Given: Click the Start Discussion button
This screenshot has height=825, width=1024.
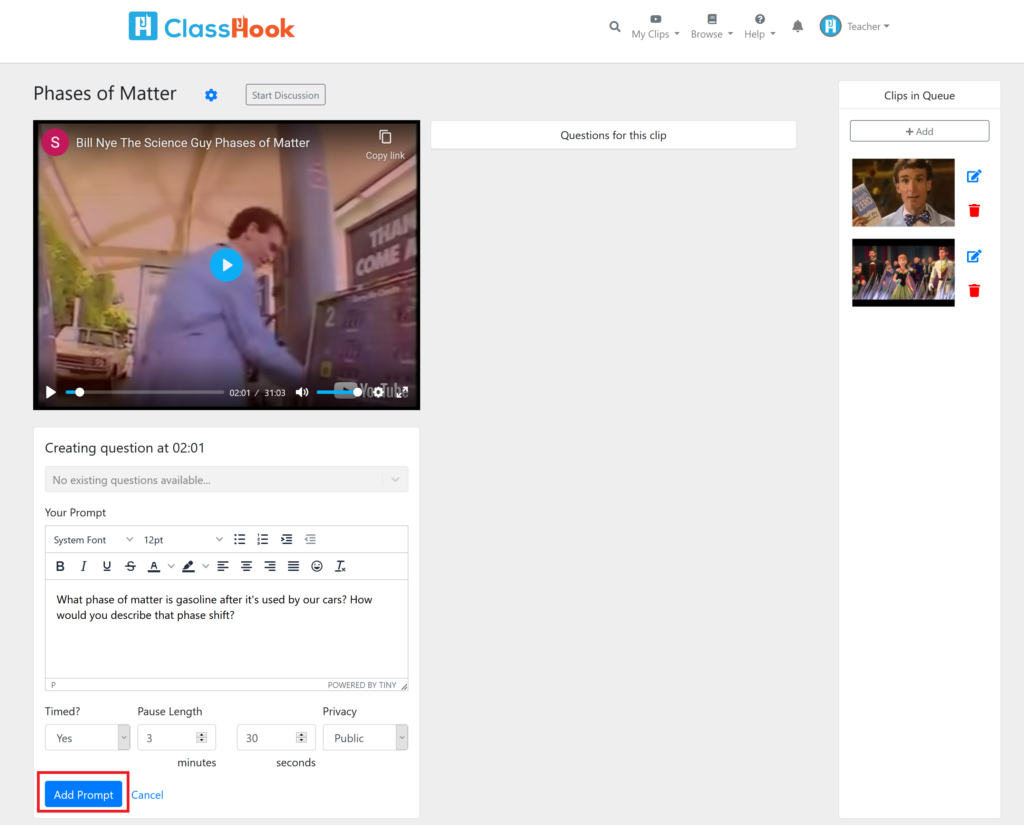Looking at the screenshot, I should point(285,95).
